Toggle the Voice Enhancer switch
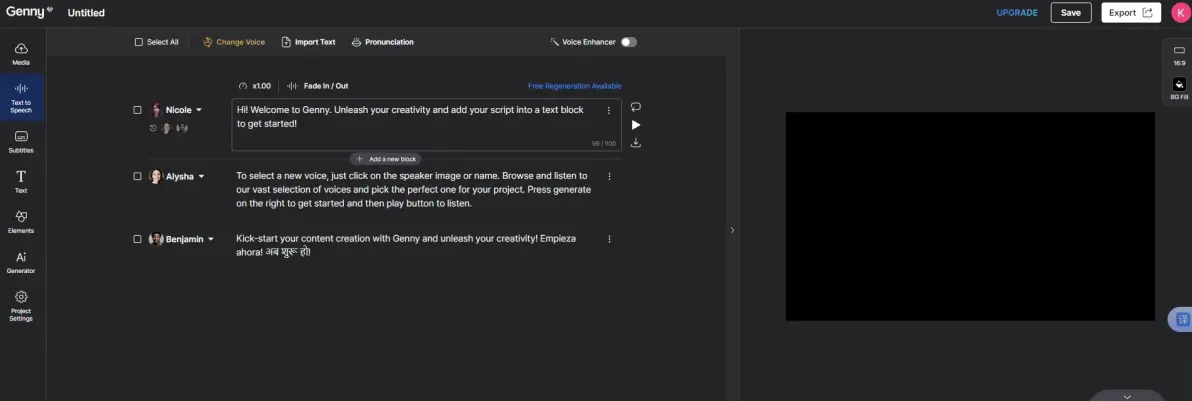1192x401 pixels. (628, 42)
